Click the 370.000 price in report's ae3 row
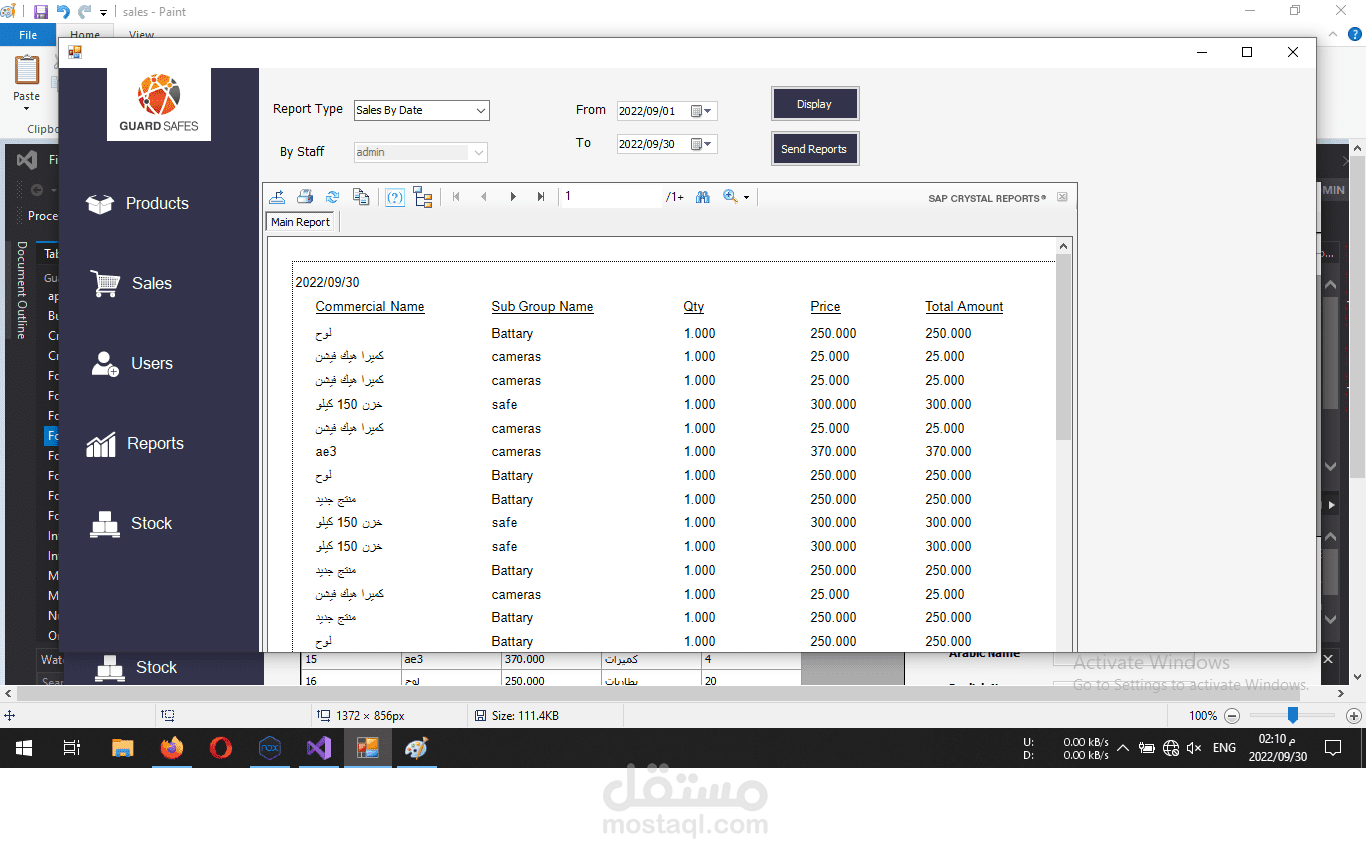 (833, 452)
